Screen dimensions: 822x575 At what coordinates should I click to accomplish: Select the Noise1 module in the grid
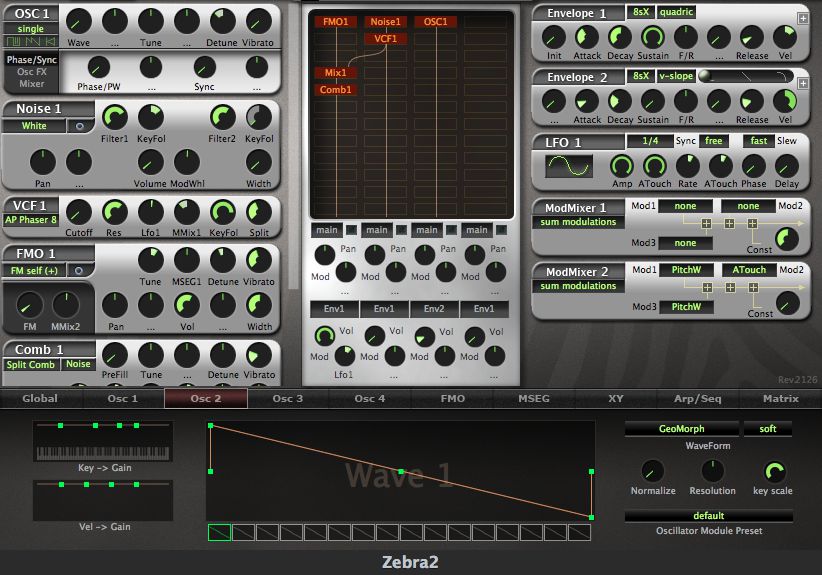(x=385, y=21)
